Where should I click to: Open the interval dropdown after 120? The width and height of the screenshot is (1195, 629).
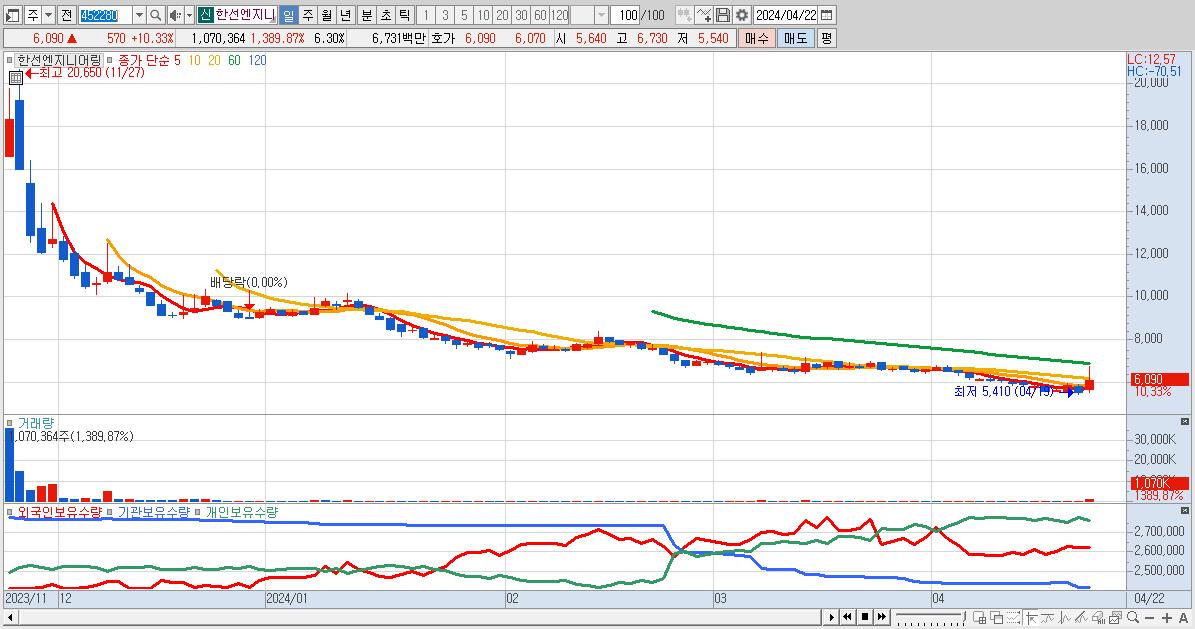tap(601, 14)
